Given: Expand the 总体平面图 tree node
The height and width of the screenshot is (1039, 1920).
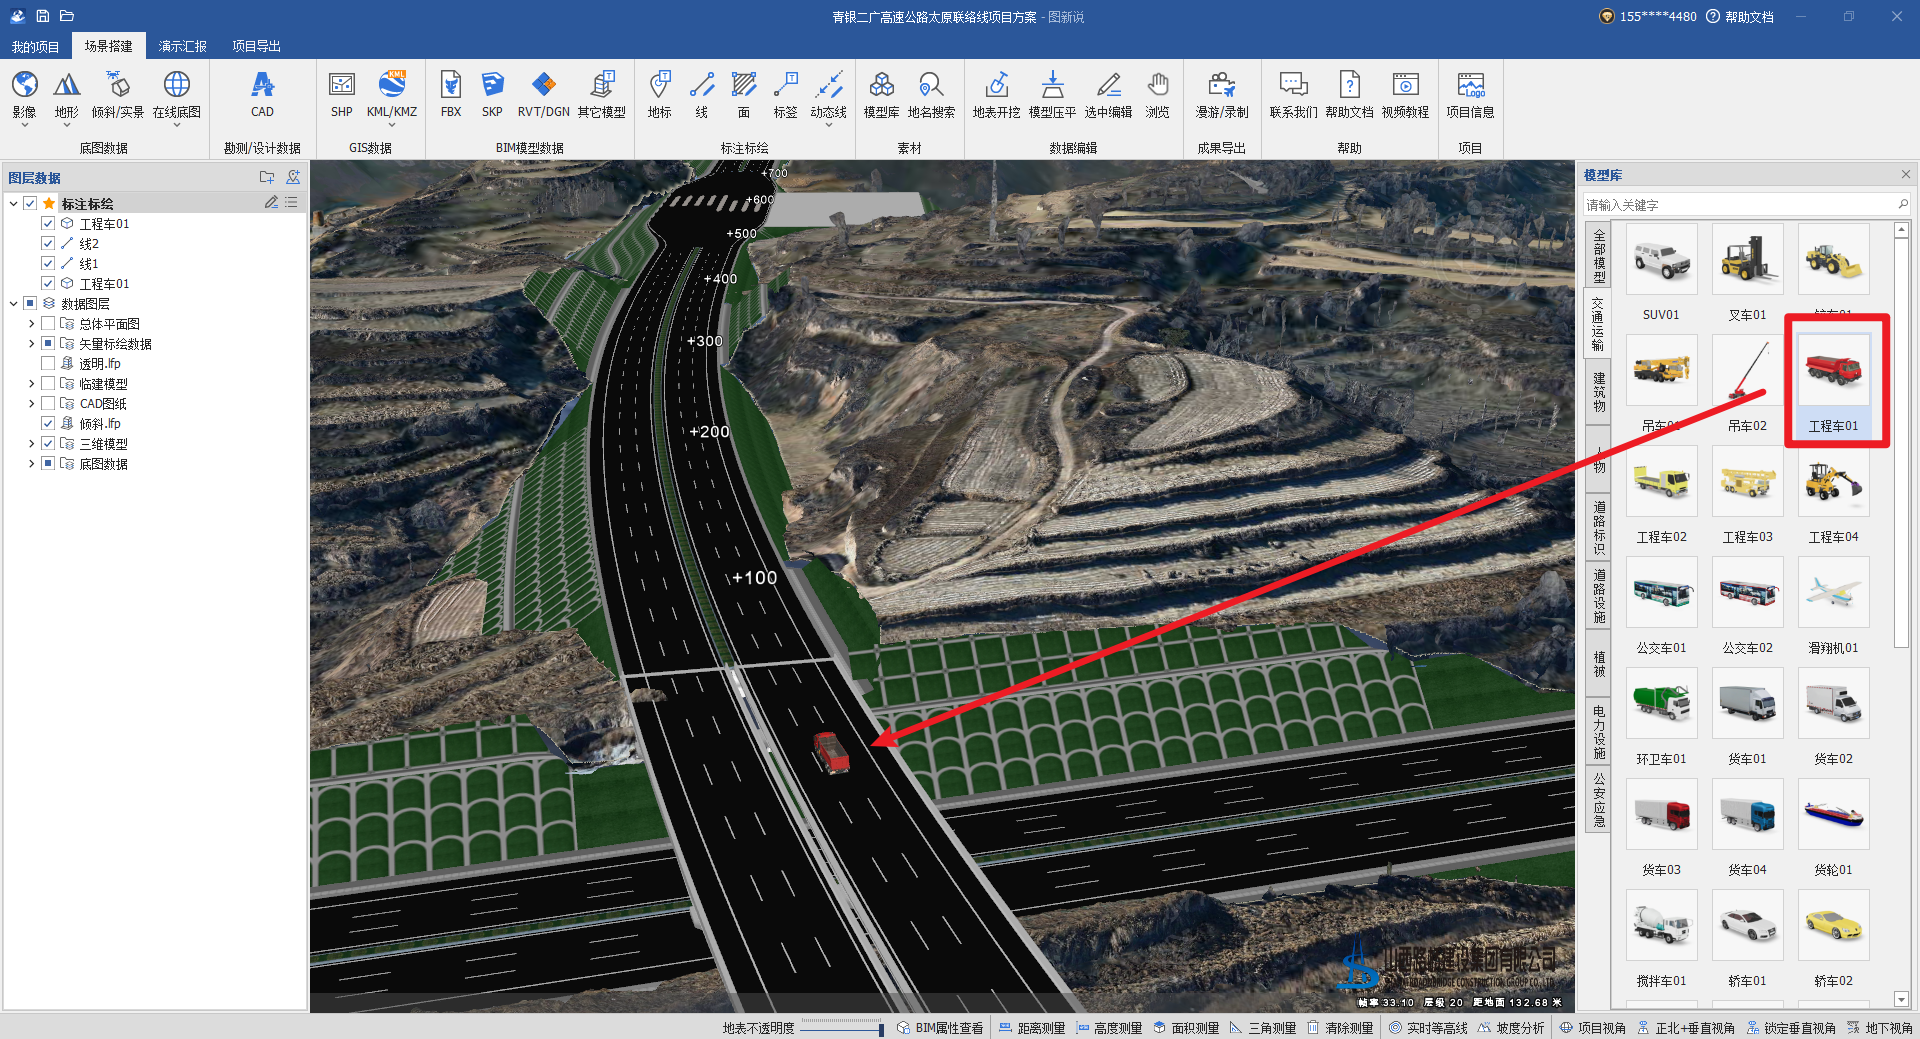Looking at the screenshot, I should [31, 324].
